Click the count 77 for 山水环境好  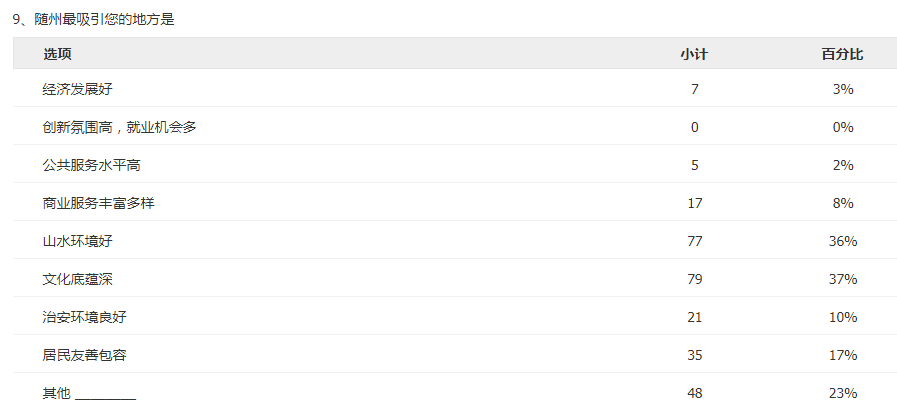tap(694, 241)
